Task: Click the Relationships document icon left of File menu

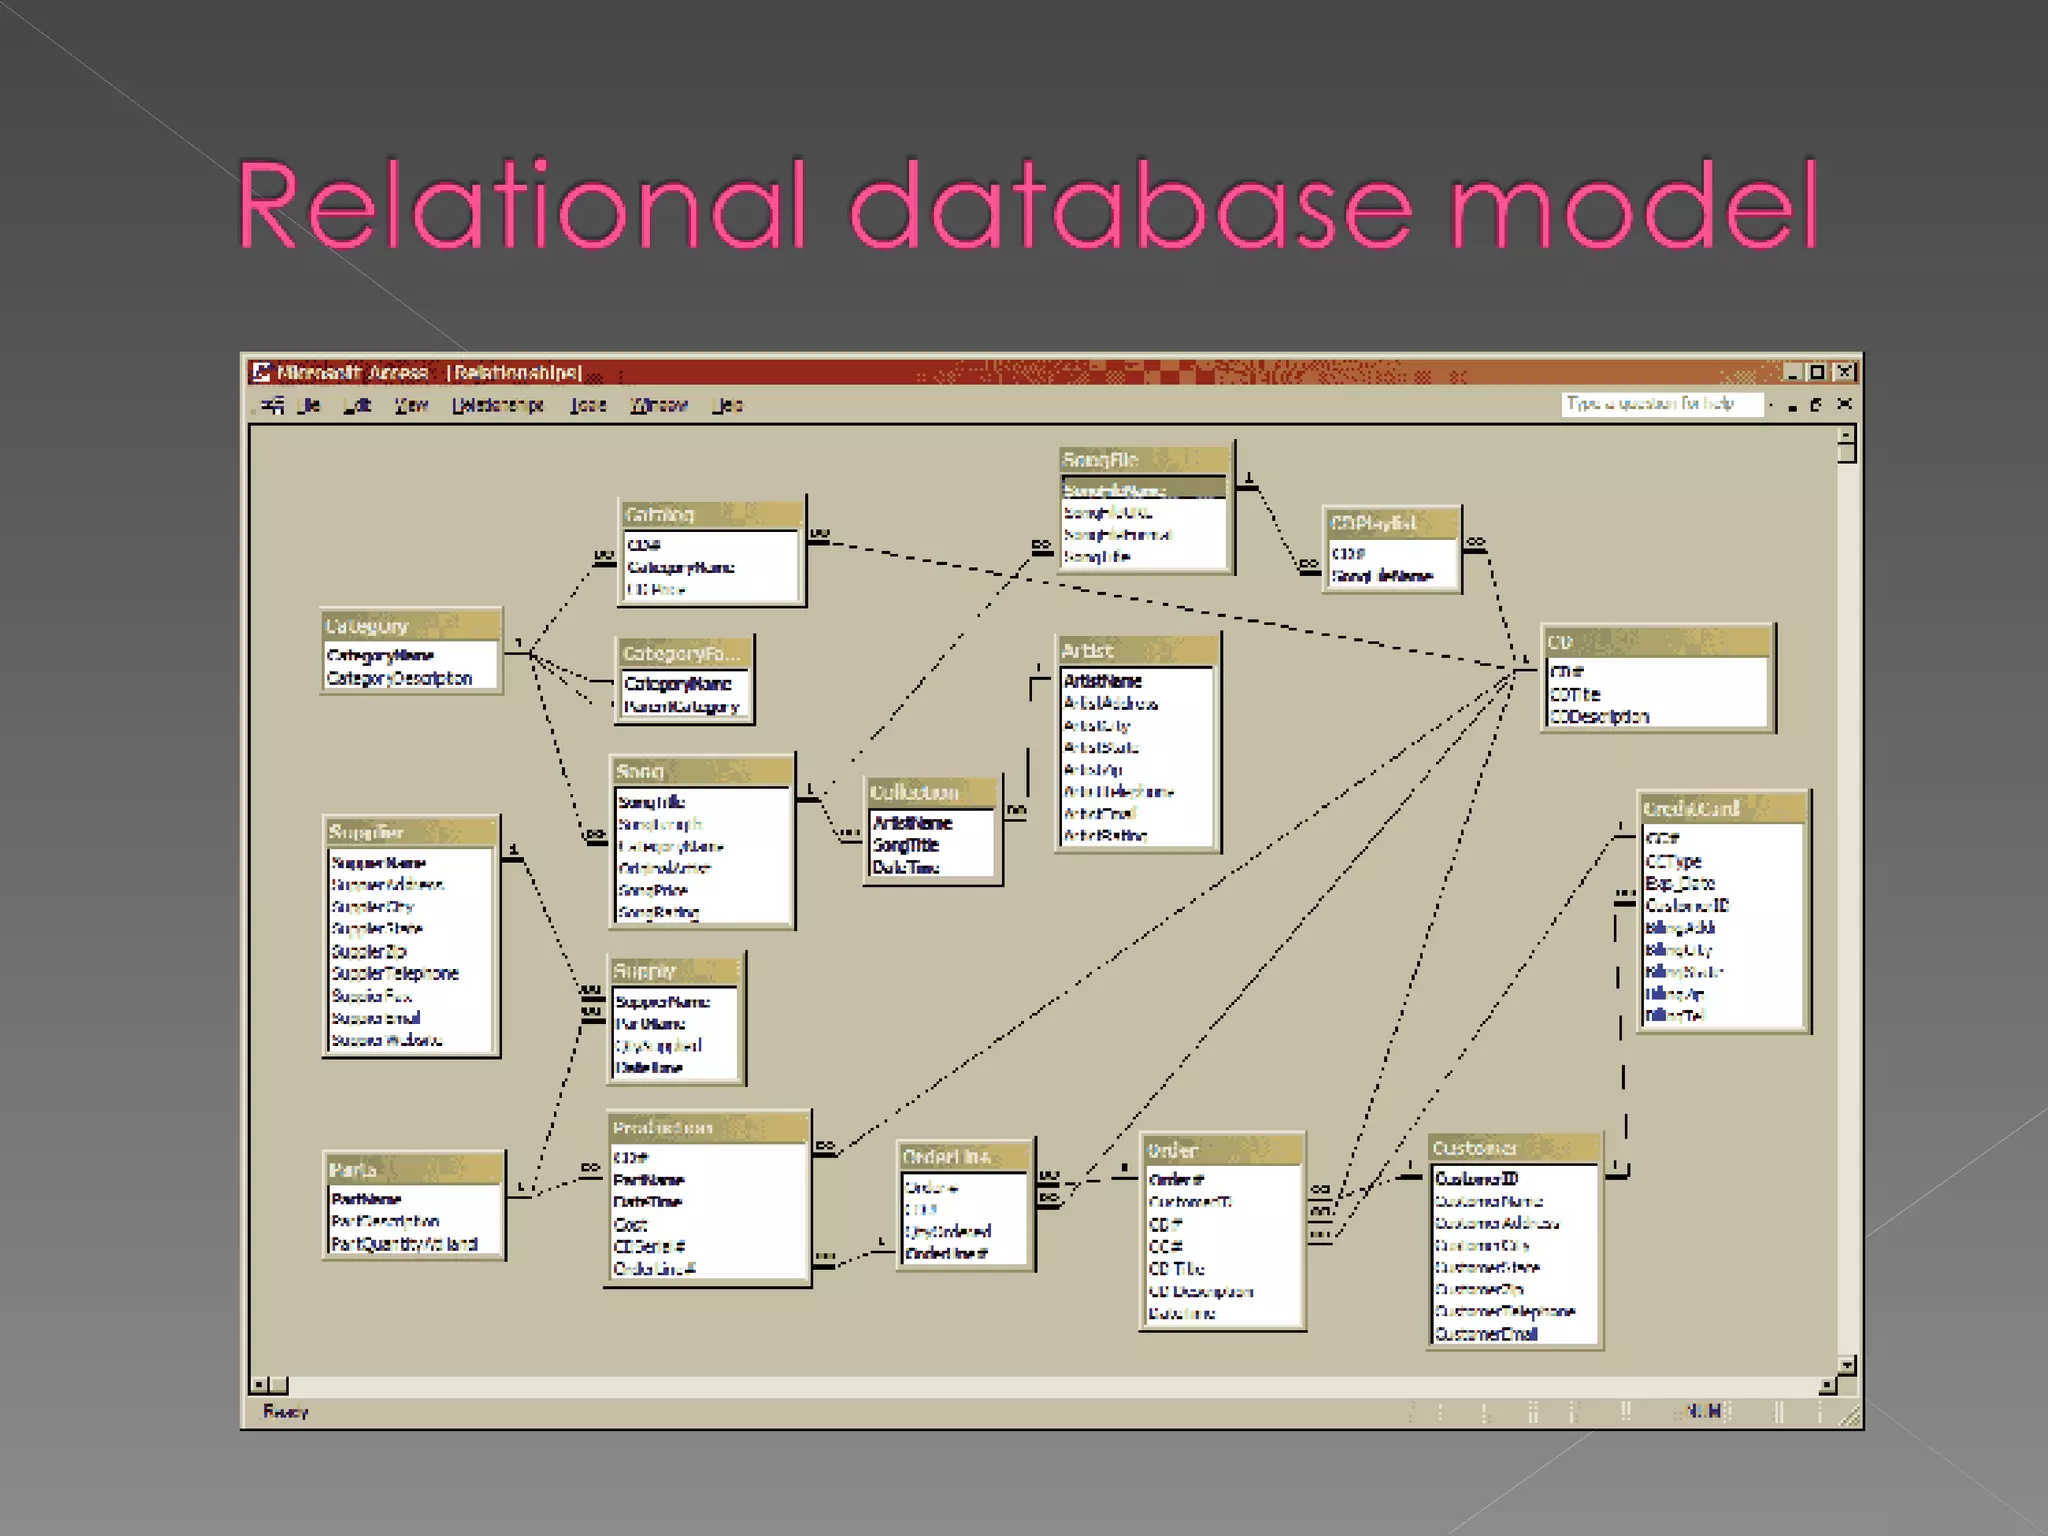Action: click(272, 405)
